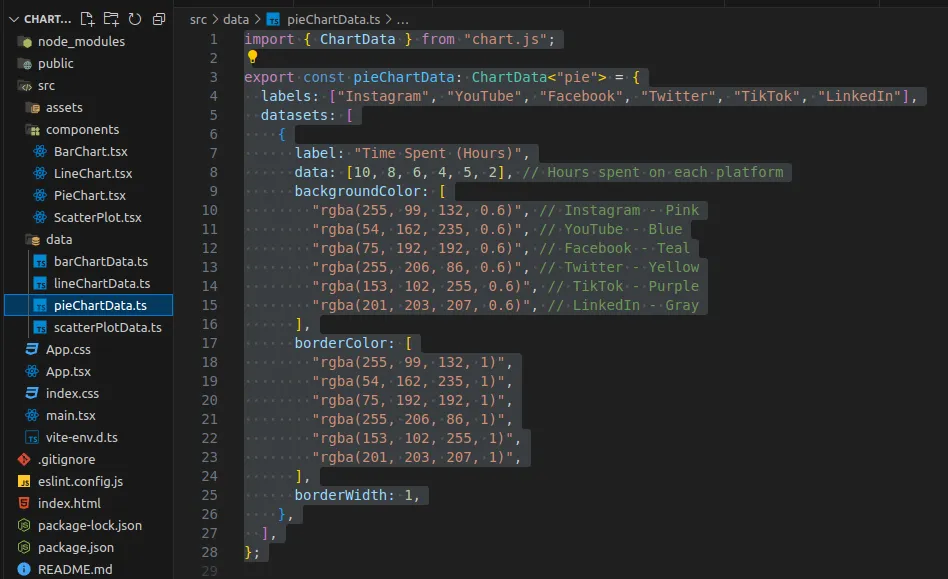This screenshot has width=948, height=579.
Task: Click "ChartData" in the import statement
Action: point(357,39)
